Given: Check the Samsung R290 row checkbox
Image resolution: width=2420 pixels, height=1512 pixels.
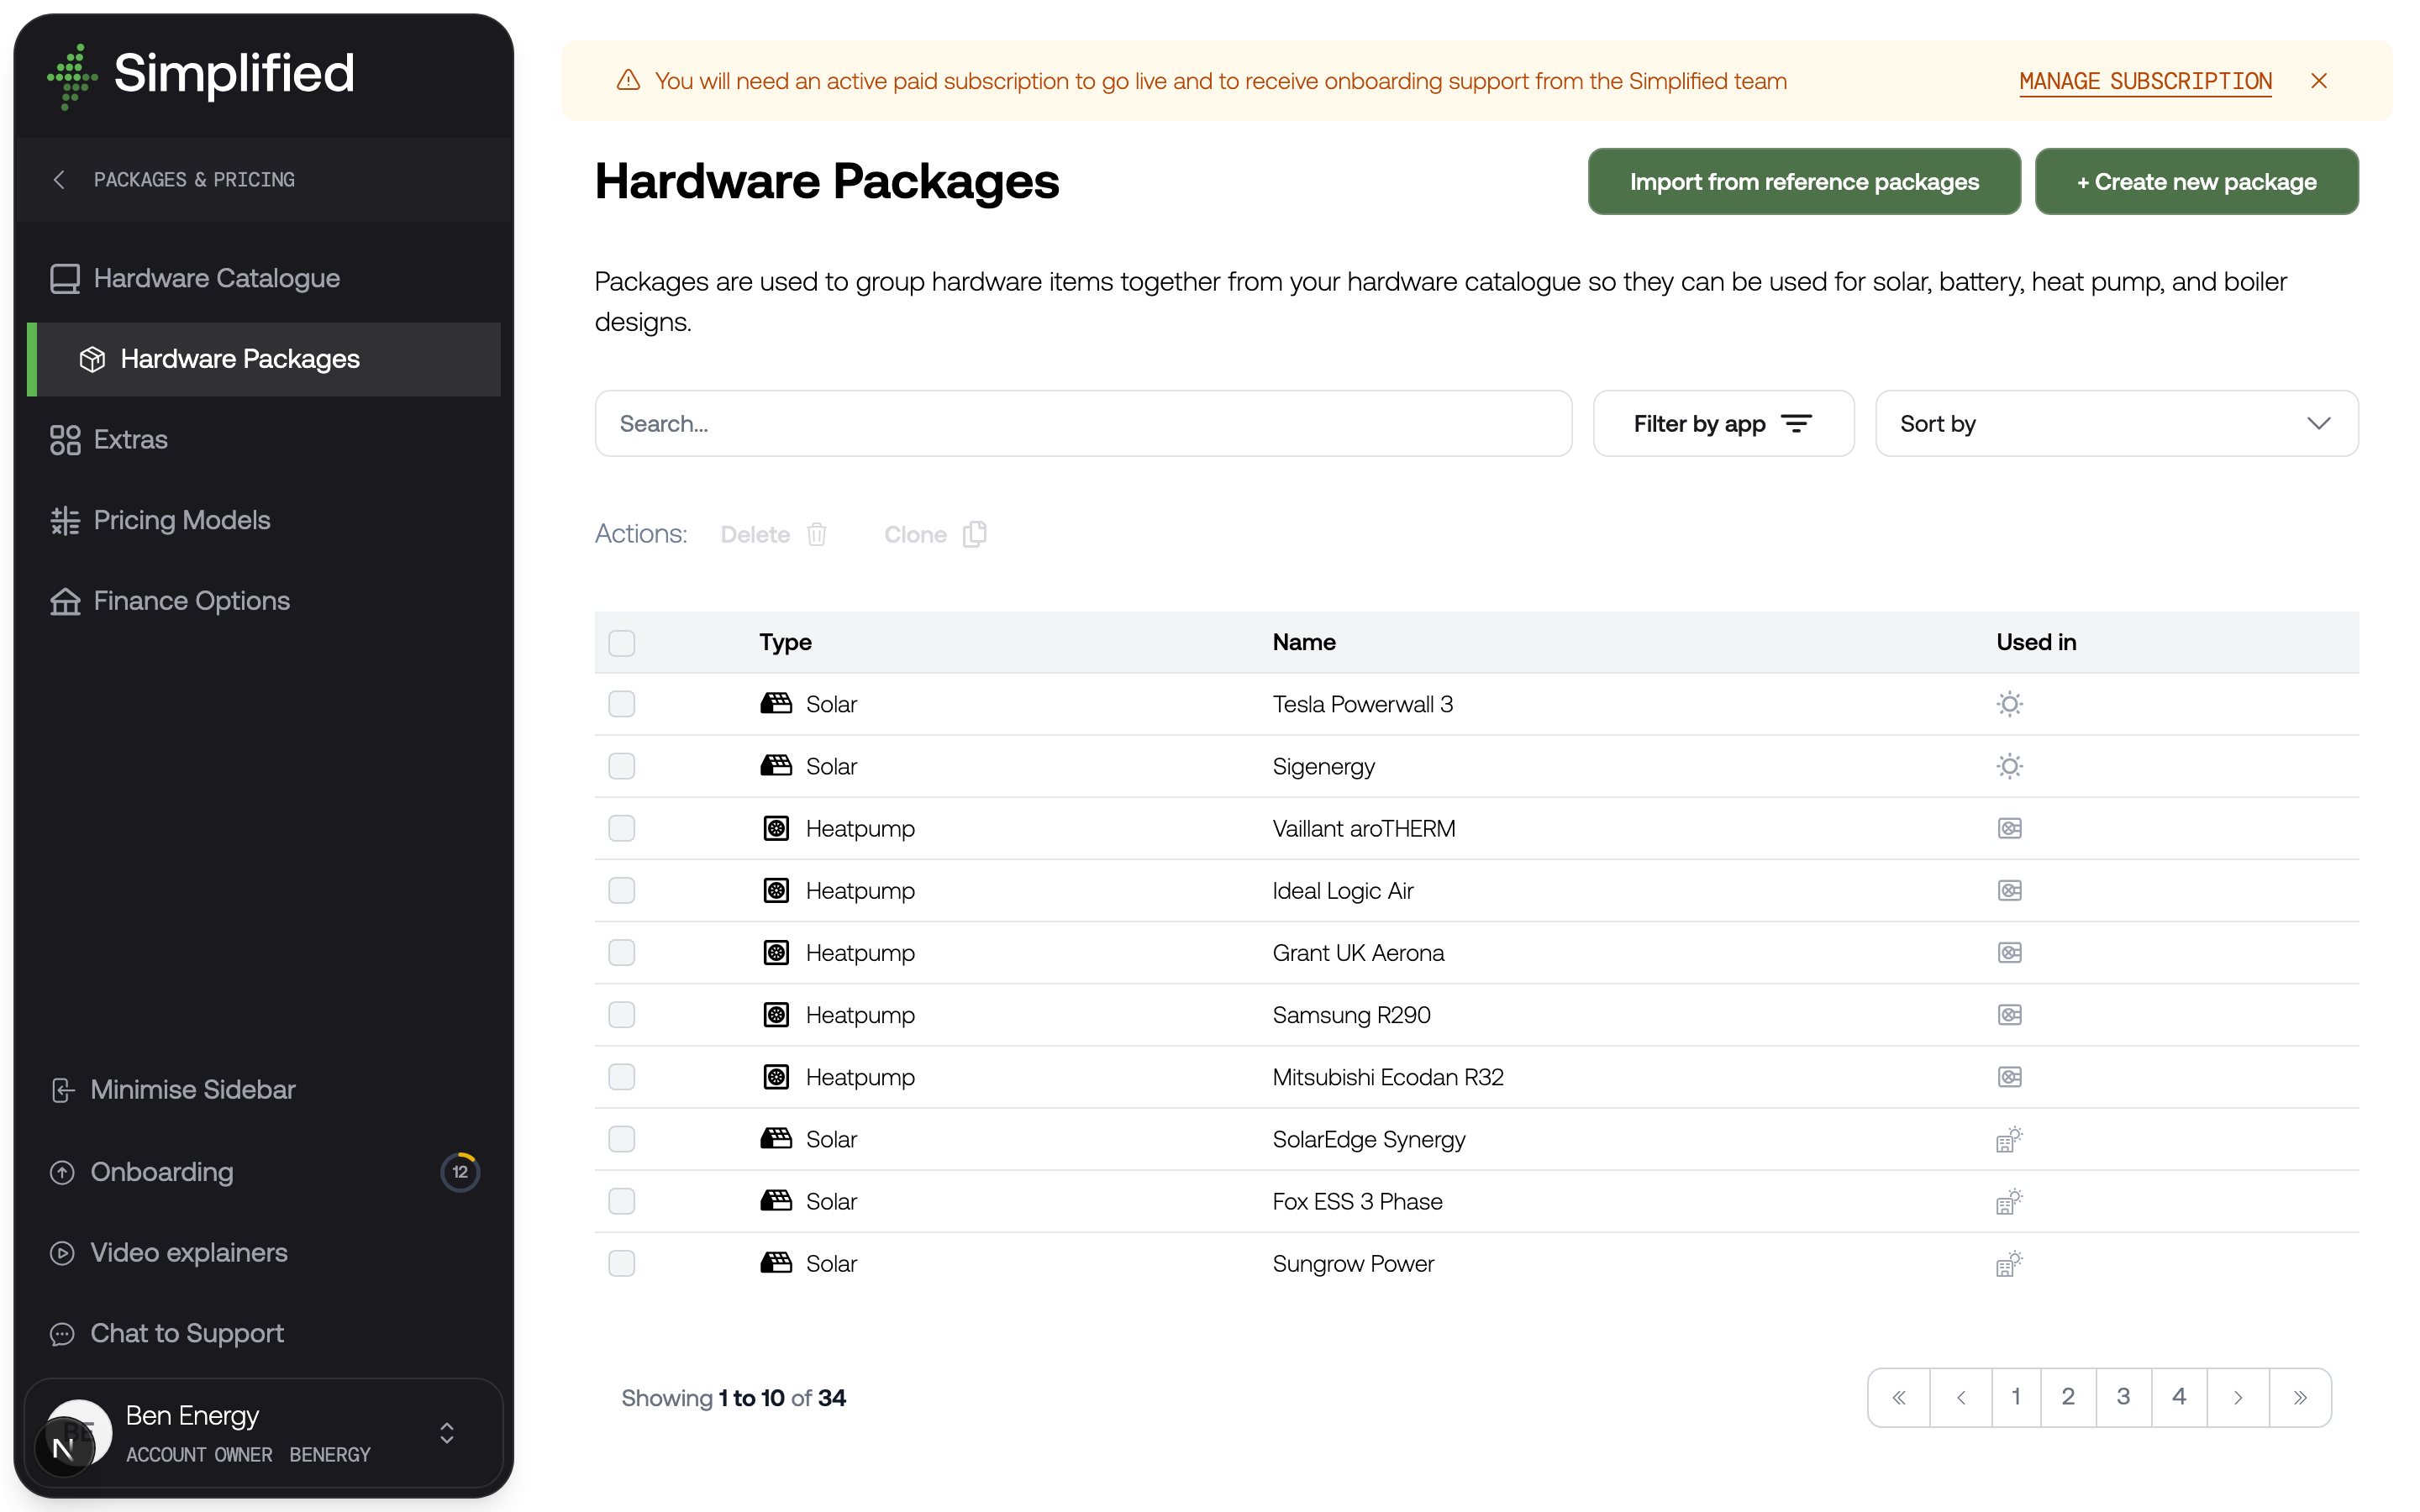Looking at the screenshot, I should click(621, 1014).
